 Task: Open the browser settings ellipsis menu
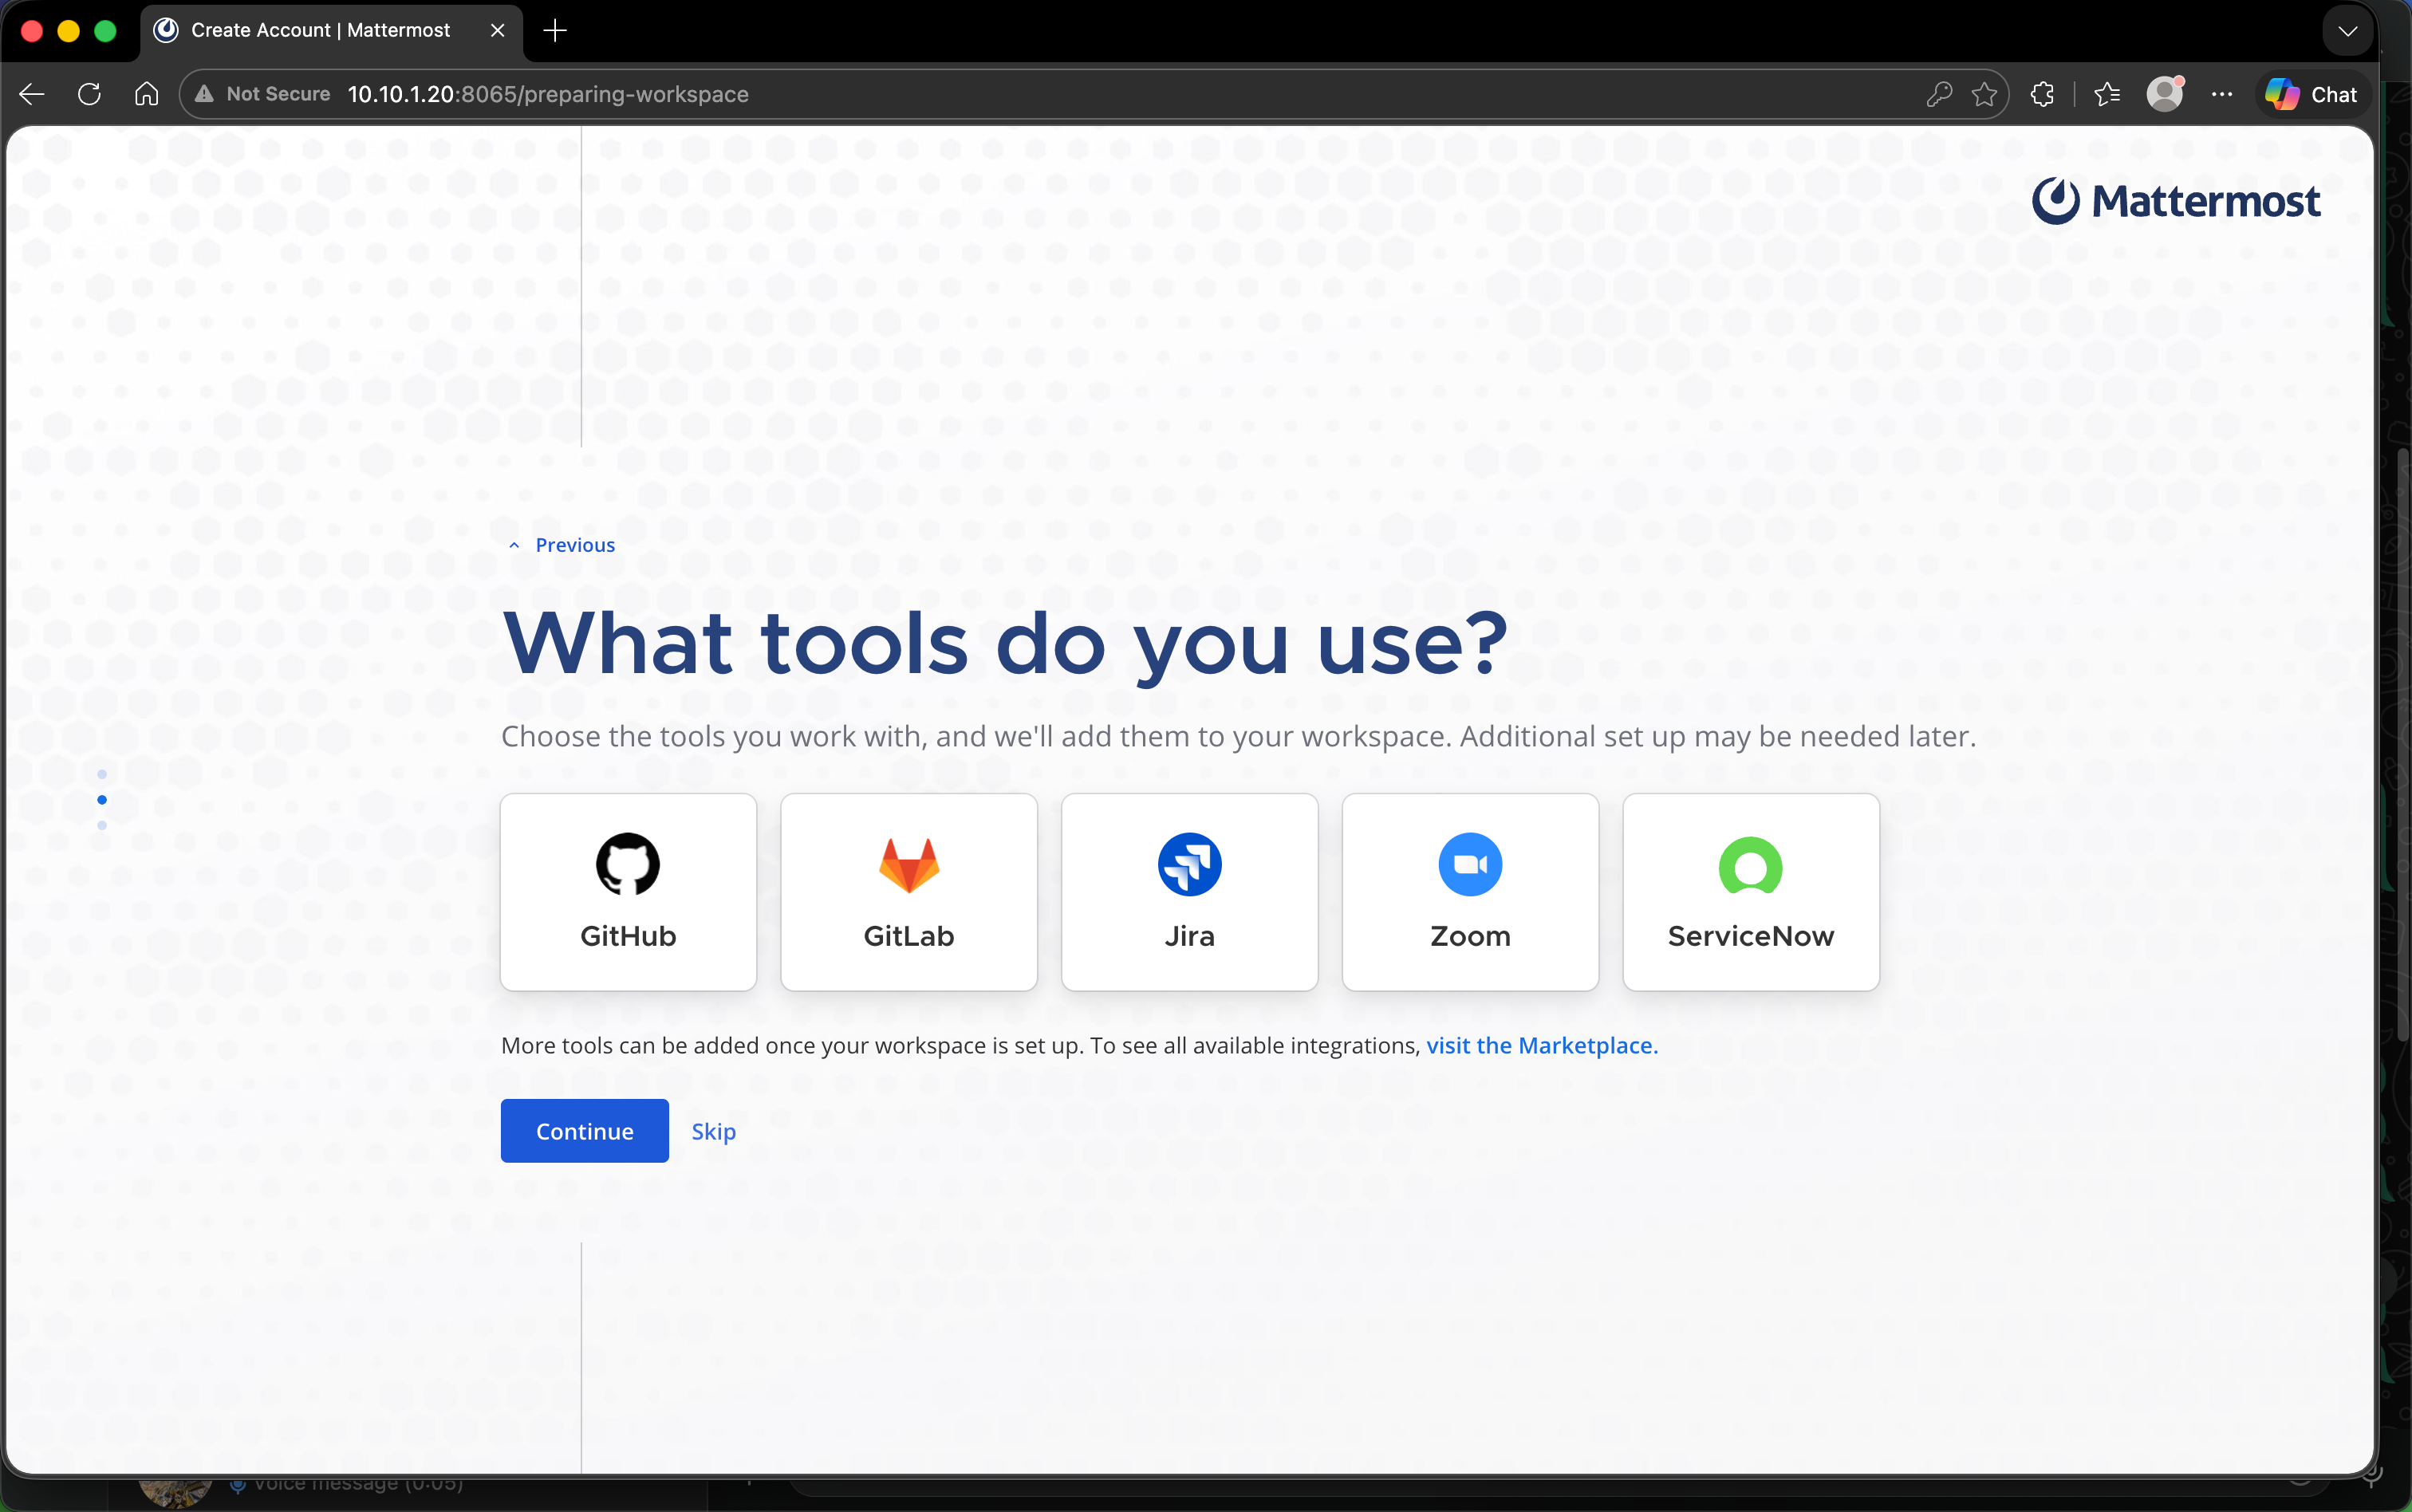(2222, 94)
